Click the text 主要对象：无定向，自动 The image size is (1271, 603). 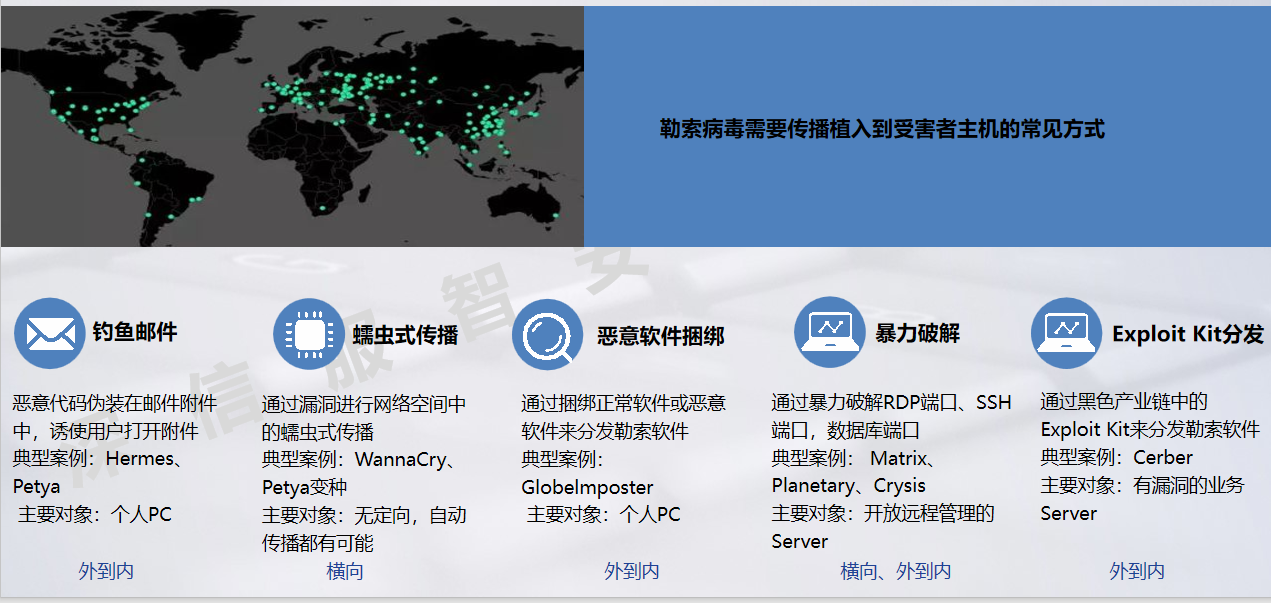point(364,516)
